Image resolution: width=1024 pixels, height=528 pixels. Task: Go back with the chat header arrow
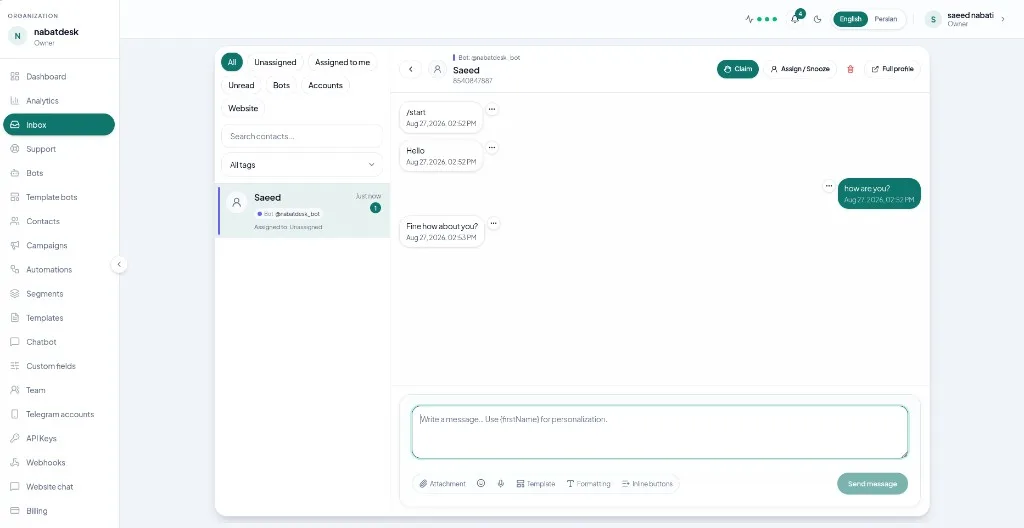(410, 69)
